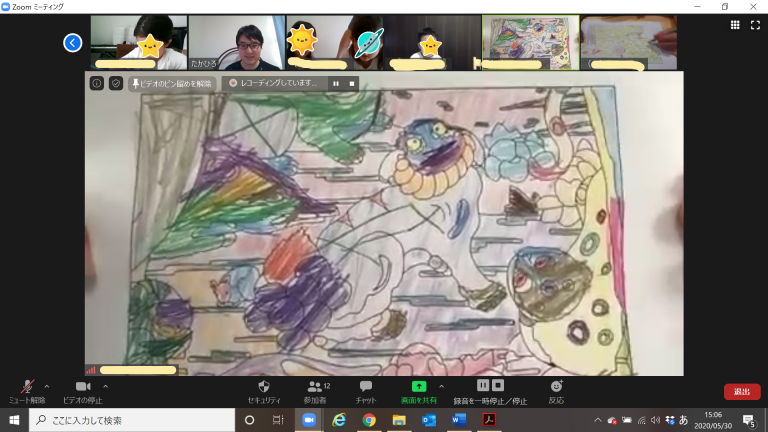Image resolution: width=768 pixels, height=432 pixels.
Task: Click ビデオのピン留めを解除 to unpin video
Action: point(172,84)
